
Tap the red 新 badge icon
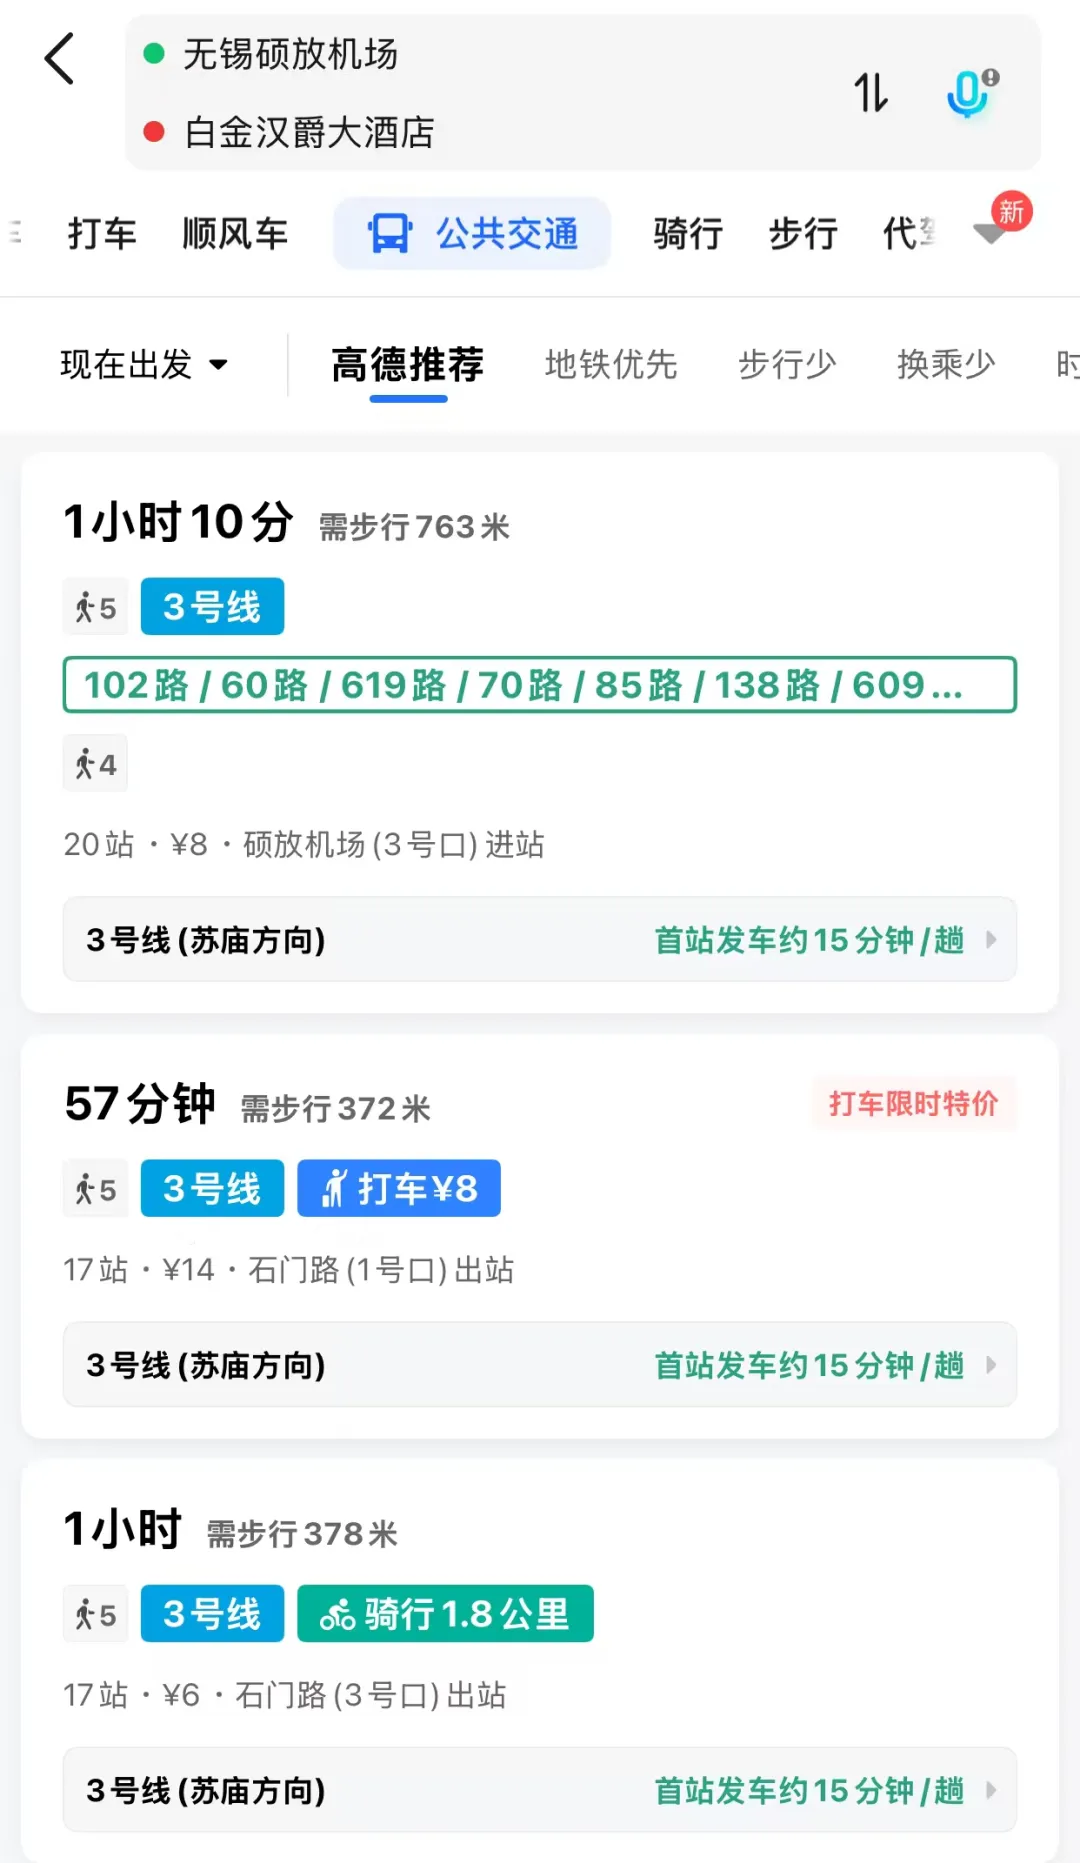coord(1011,212)
